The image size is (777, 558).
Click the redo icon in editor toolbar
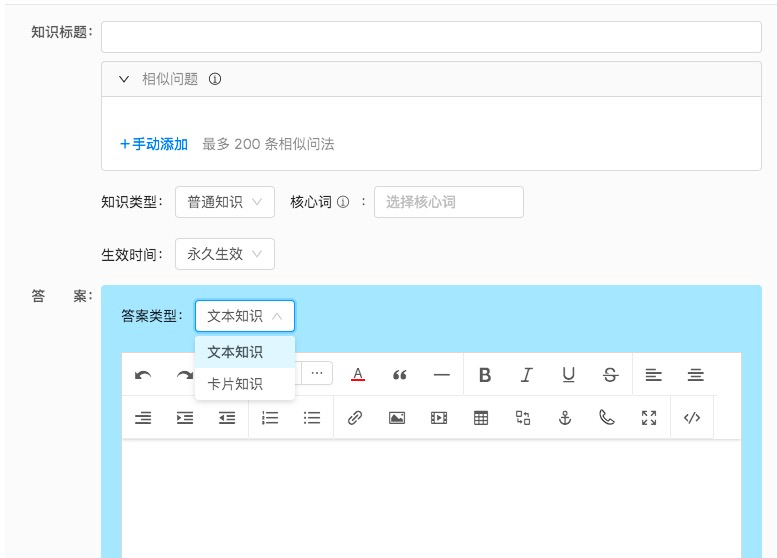click(x=185, y=375)
